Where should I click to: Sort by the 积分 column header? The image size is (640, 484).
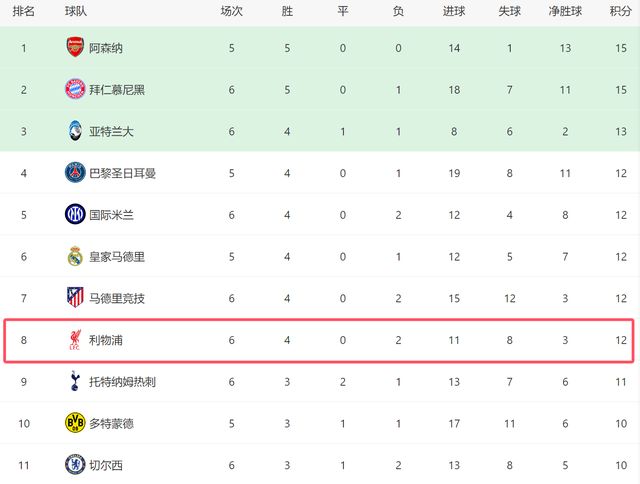[620, 11]
